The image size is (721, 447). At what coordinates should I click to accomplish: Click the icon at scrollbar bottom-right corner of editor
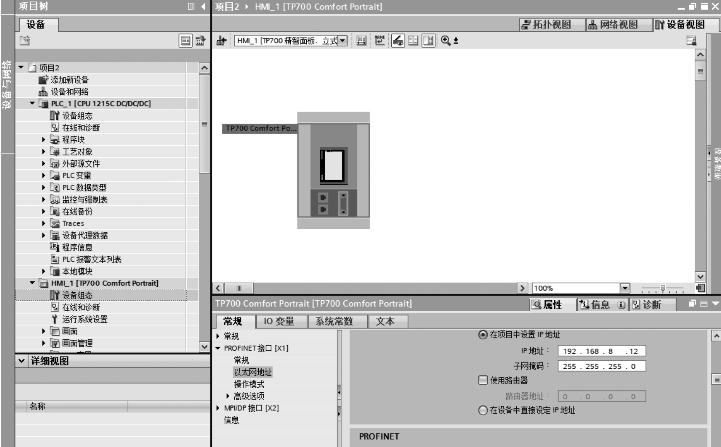point(700,288)
